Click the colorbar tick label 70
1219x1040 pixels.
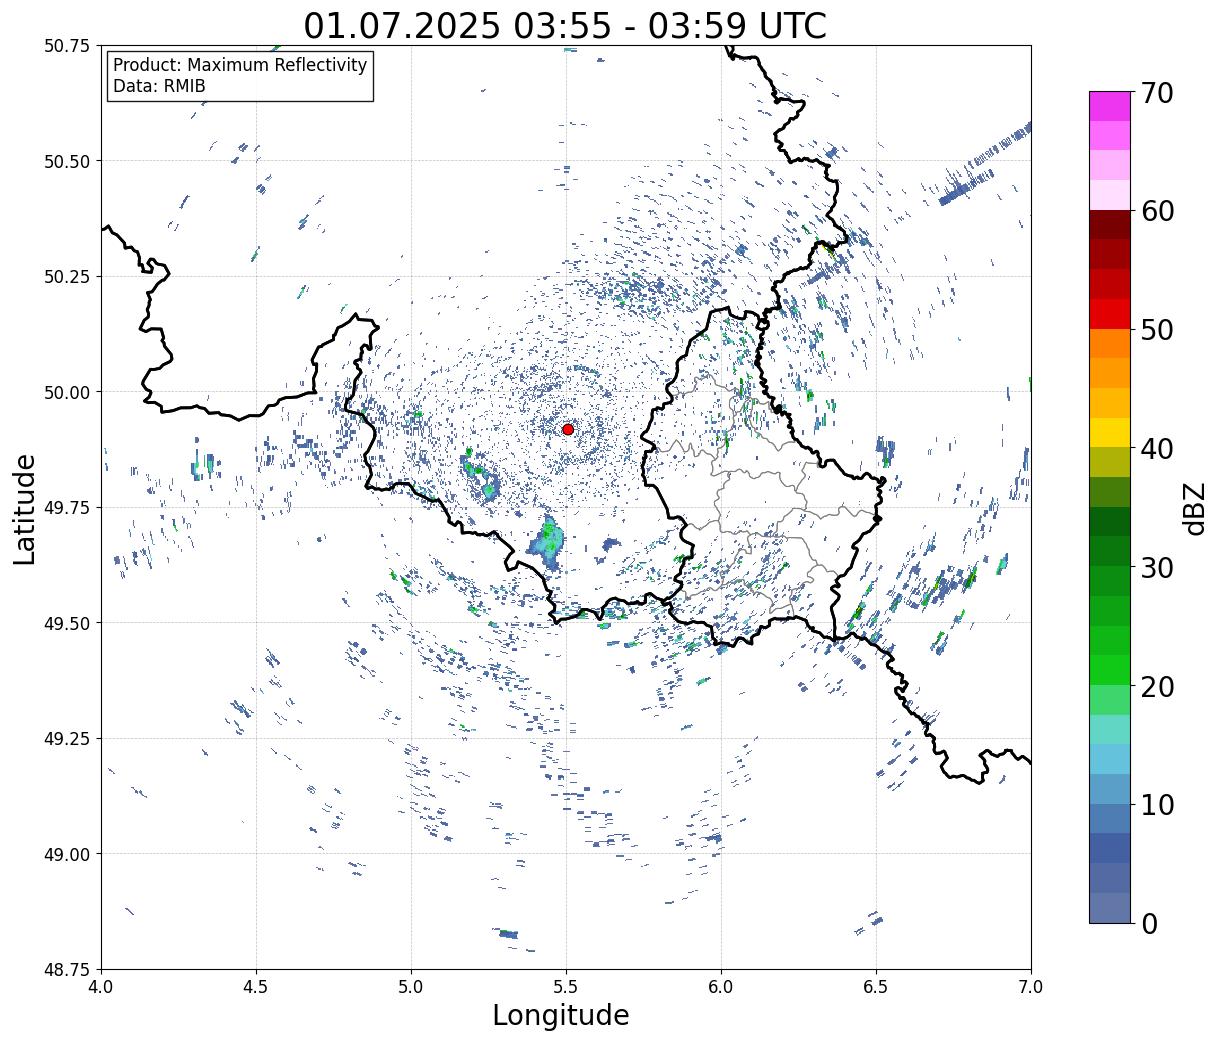pyautogui.click(x=1156, y=93)
